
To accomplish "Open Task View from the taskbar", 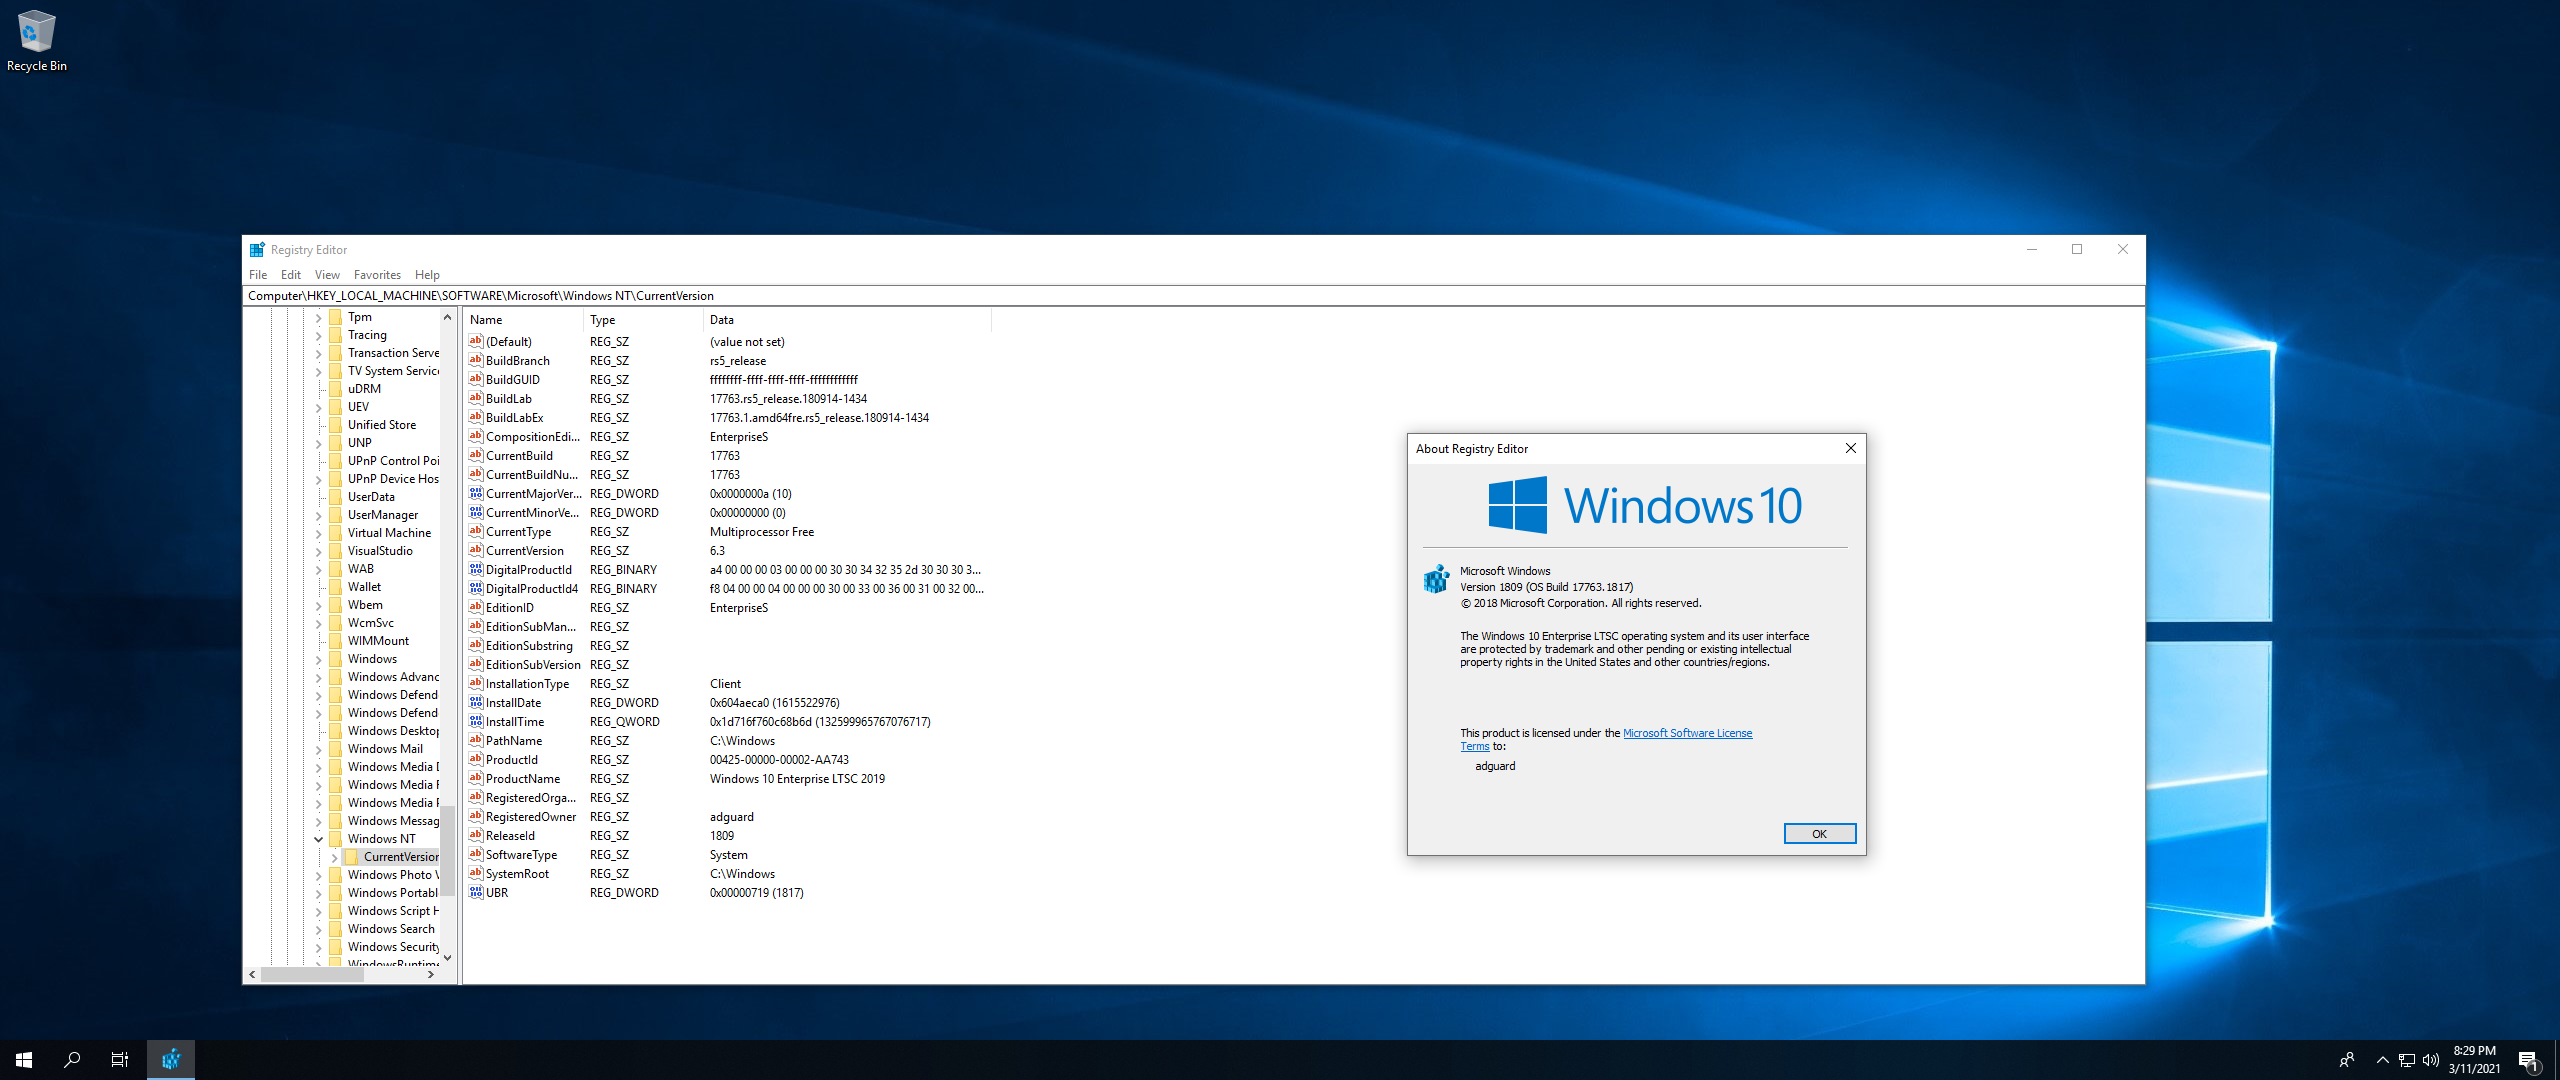I will coord(120,1059).
